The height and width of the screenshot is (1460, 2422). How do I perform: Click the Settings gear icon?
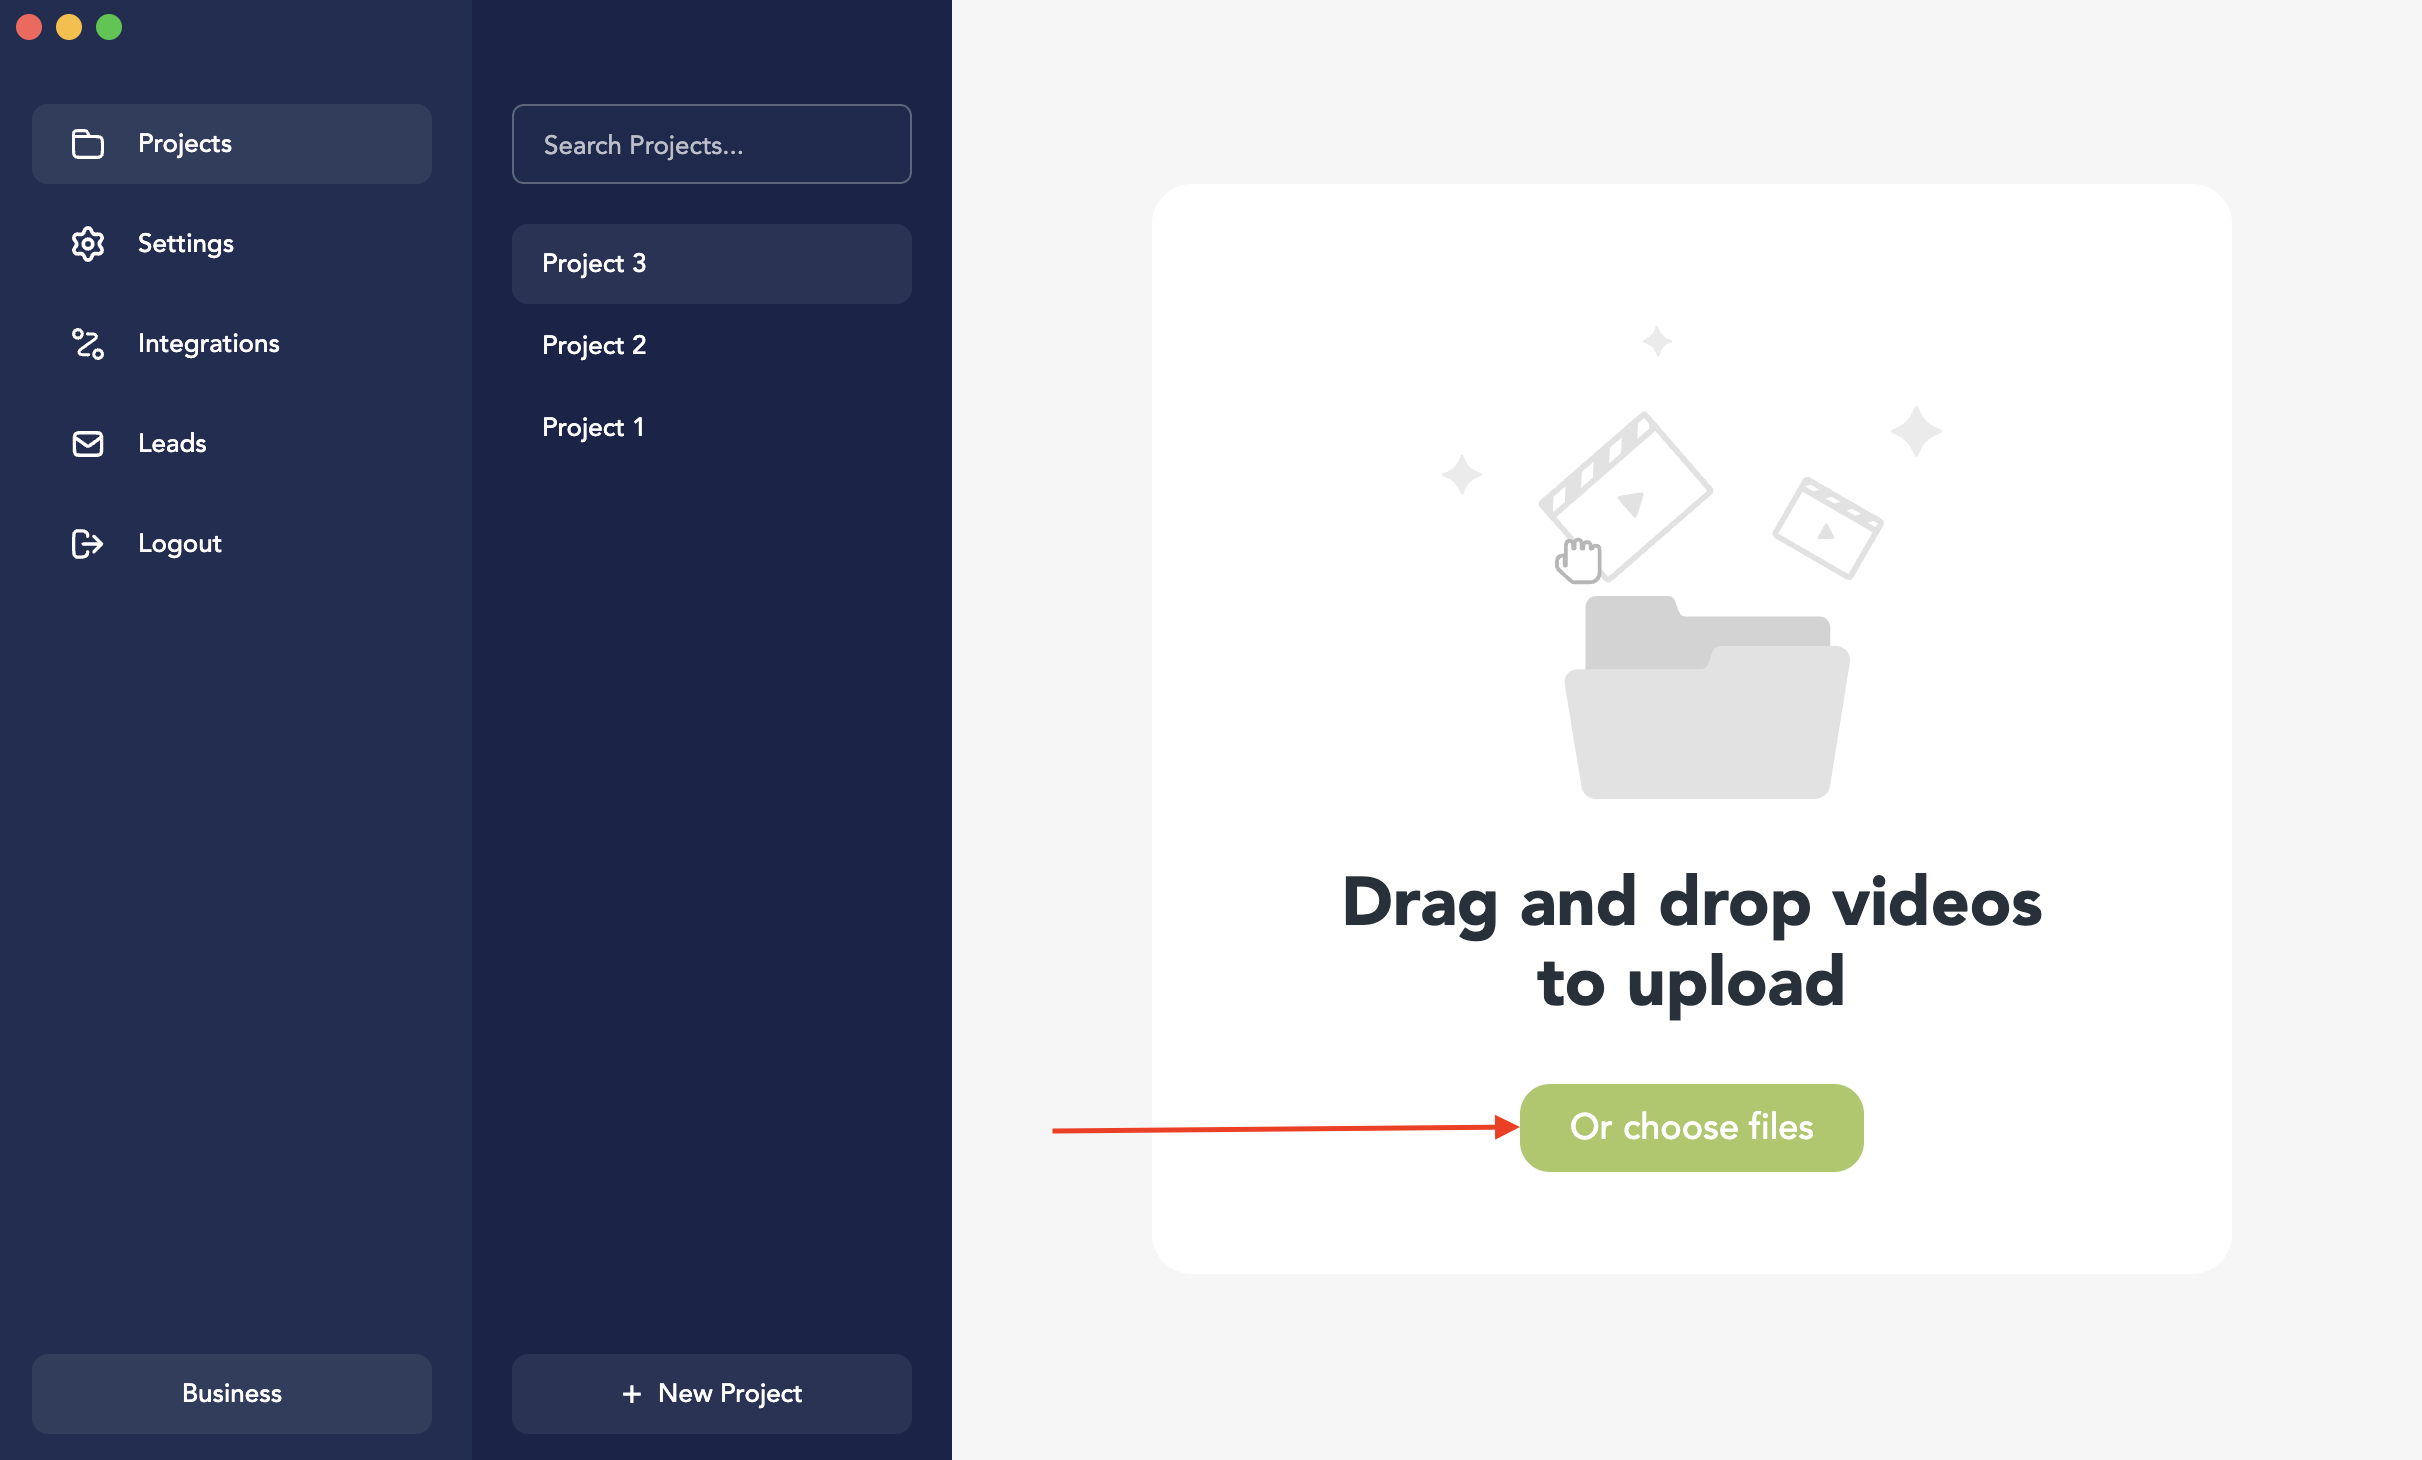tap(88, 244)
